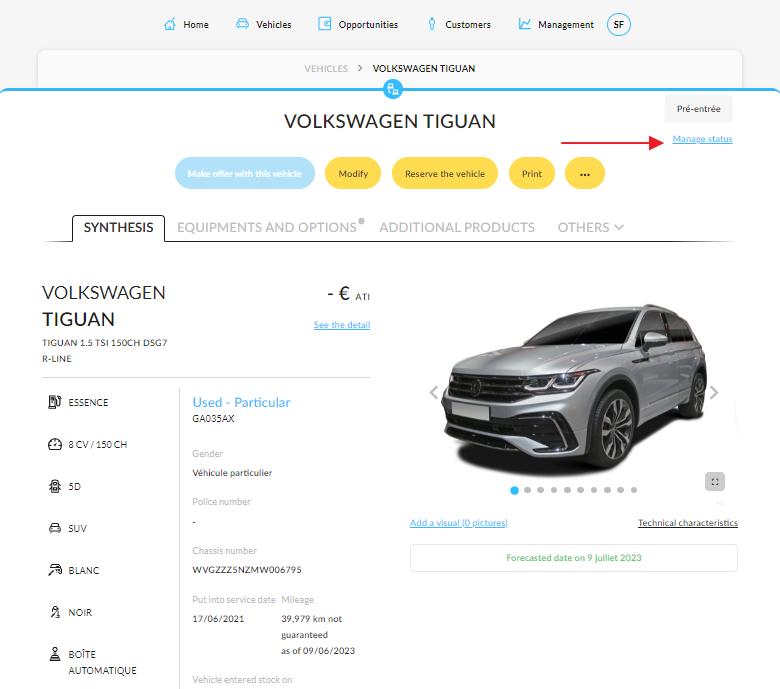The height and width of the screenshot is (689, 780).
Task: Click the car body icon beside SUV
Action: tap(55, 528)
